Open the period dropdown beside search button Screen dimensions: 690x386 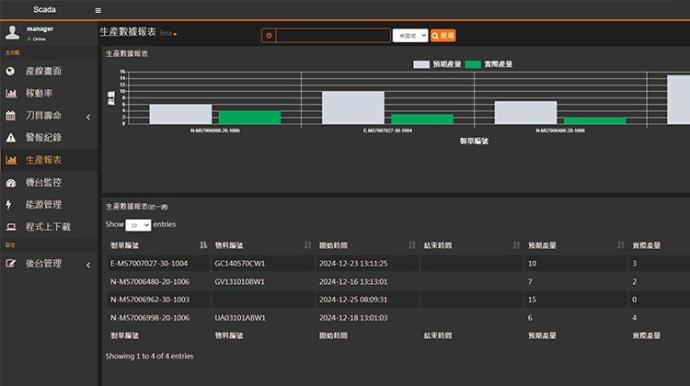410,36
